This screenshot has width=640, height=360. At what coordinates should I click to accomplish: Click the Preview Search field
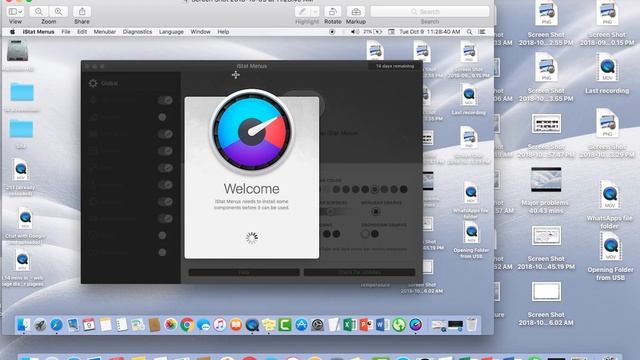coord(430,12)
